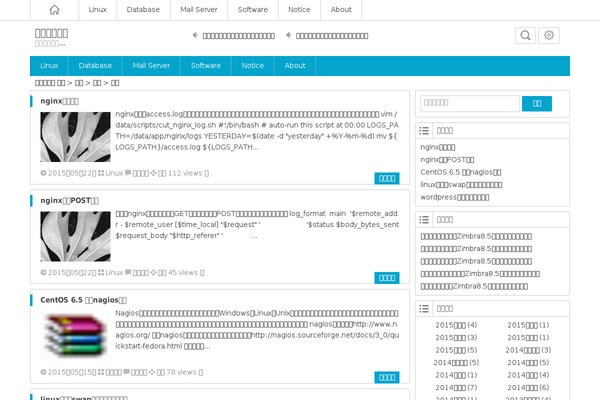Select Notice in the blue navigation bar
Viewport: 600px width, 400px height.
pos(253,66)
